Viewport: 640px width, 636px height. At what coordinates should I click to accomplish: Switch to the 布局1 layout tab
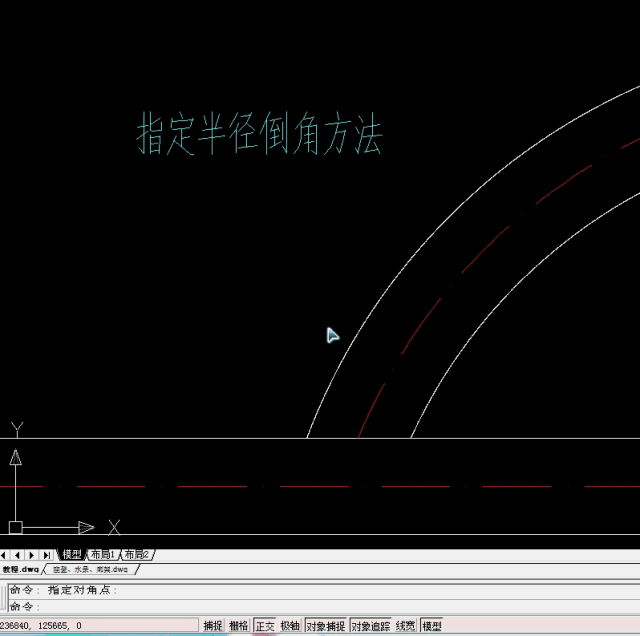point(102,554)
